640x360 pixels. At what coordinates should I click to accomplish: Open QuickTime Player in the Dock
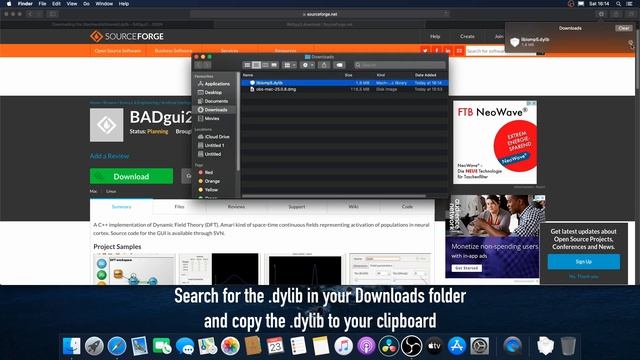click(x=512, y=346)
